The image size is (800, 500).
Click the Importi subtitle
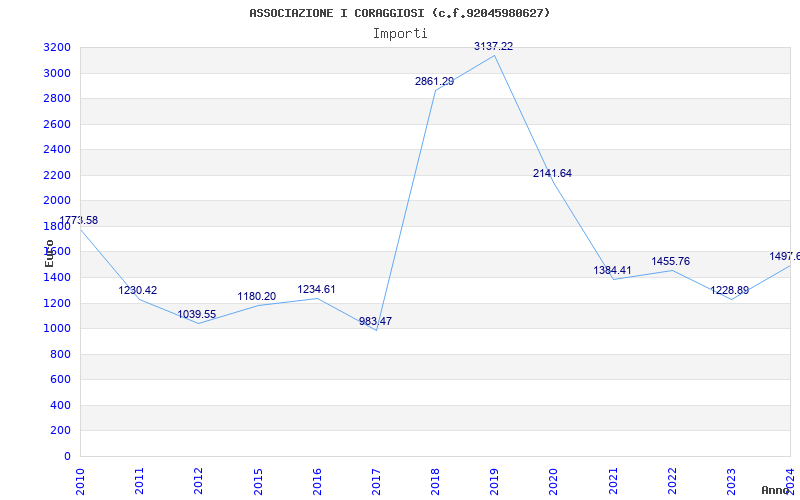(x=400, y=34)
